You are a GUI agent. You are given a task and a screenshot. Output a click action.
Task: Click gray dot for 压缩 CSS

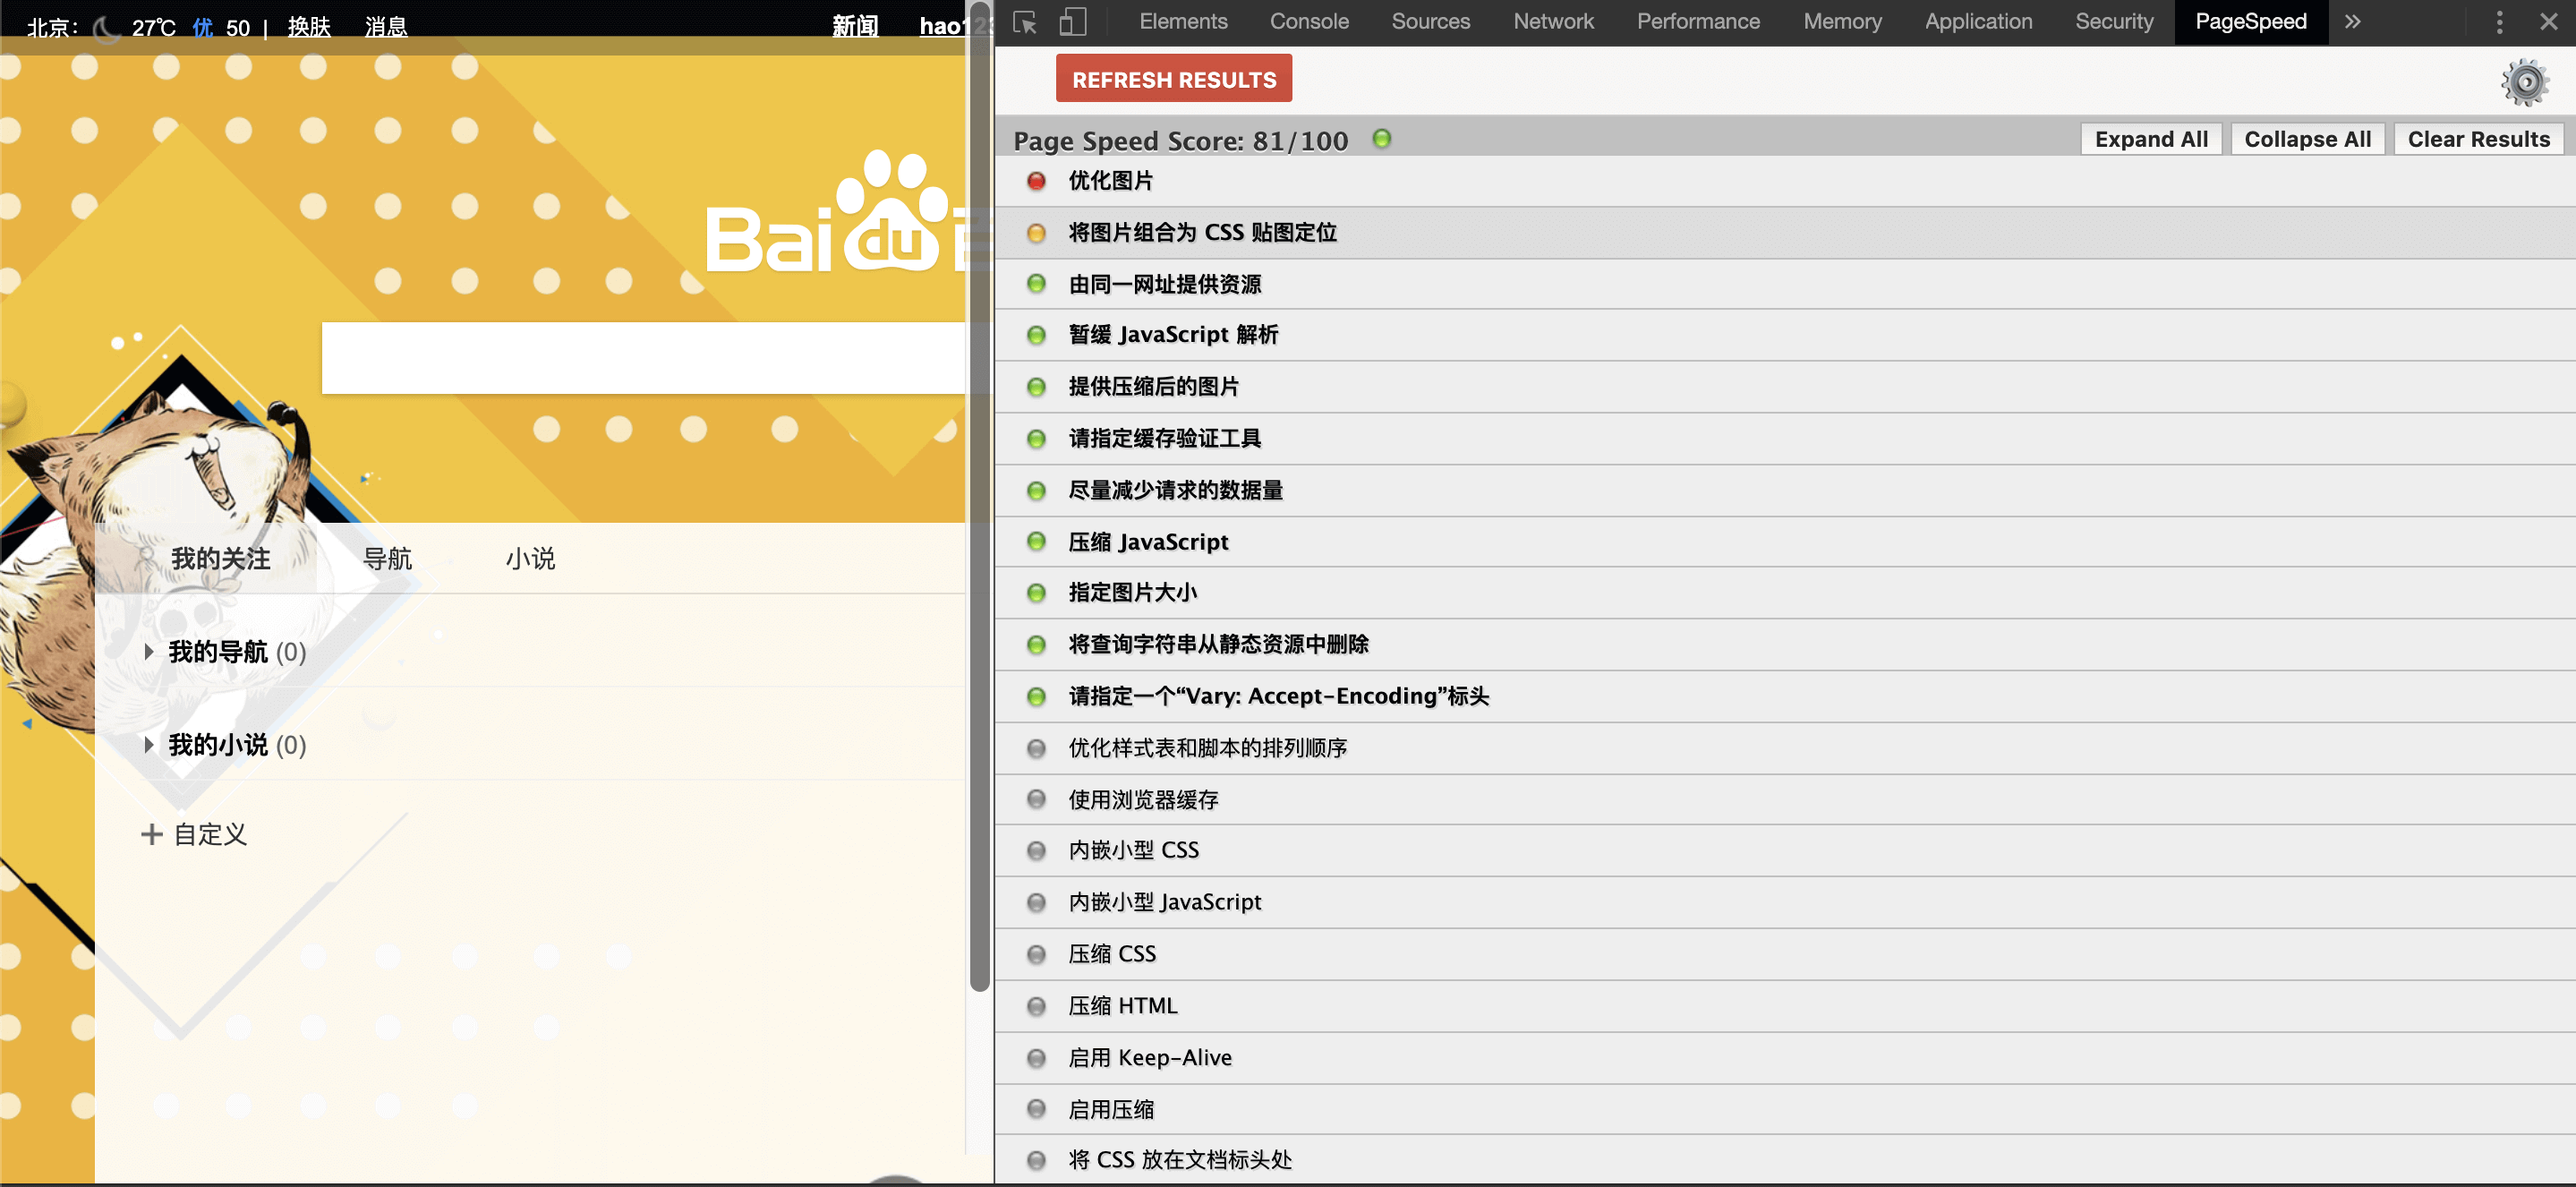pos(1036,954)
